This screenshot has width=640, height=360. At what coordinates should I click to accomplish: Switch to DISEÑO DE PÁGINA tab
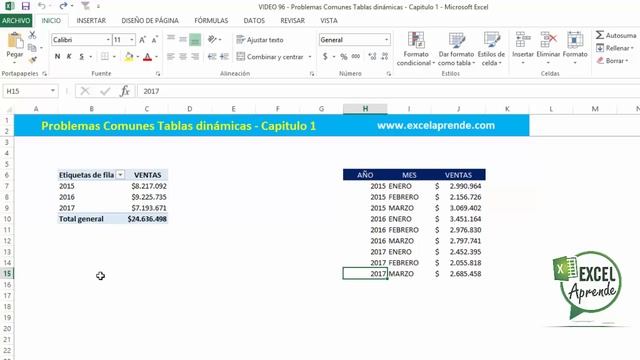(150, 20)
